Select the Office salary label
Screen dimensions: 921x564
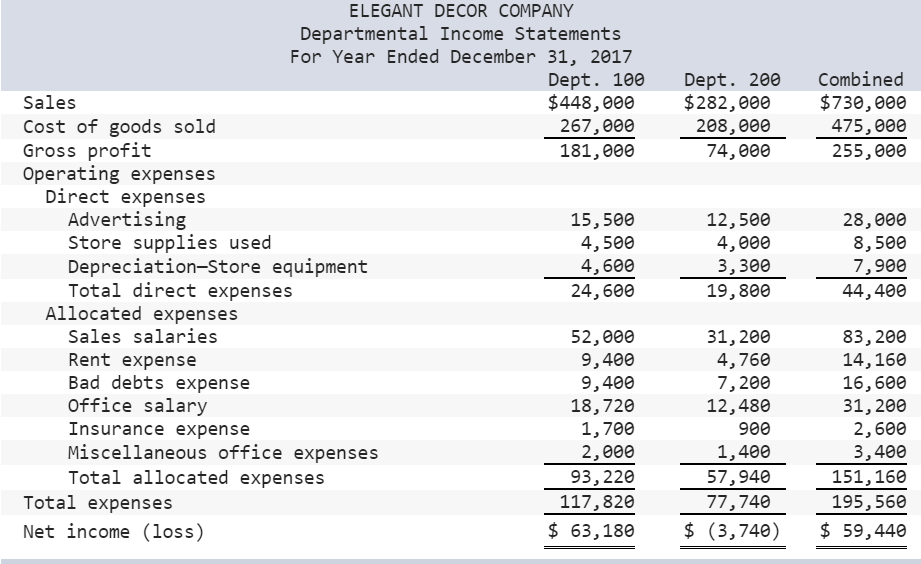click(x=137, y=406)
